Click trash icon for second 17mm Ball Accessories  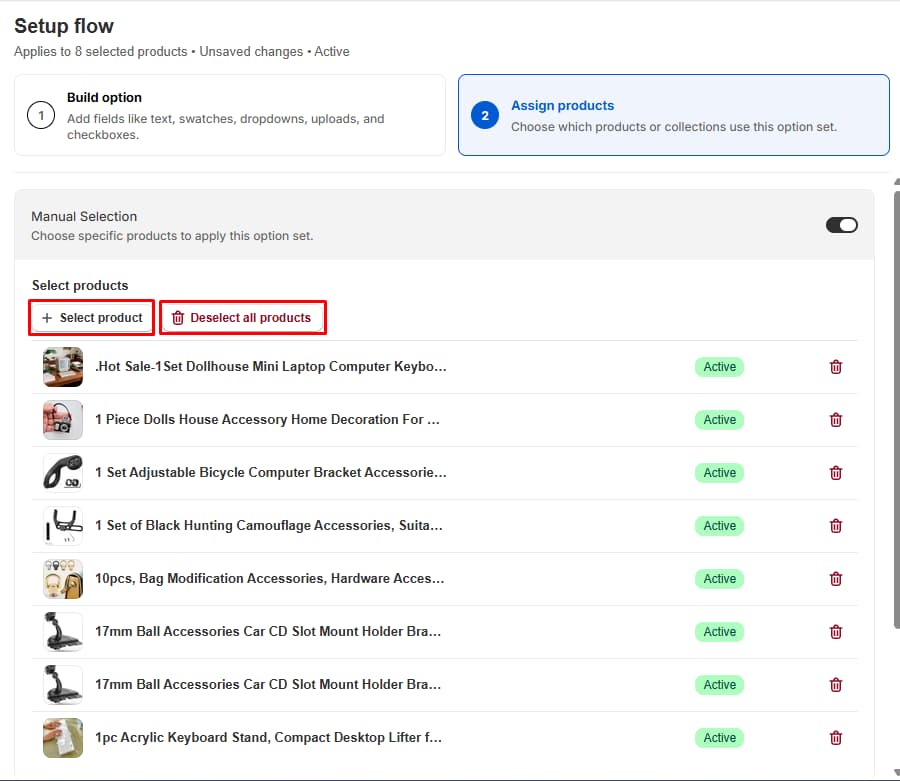[836, 685]
